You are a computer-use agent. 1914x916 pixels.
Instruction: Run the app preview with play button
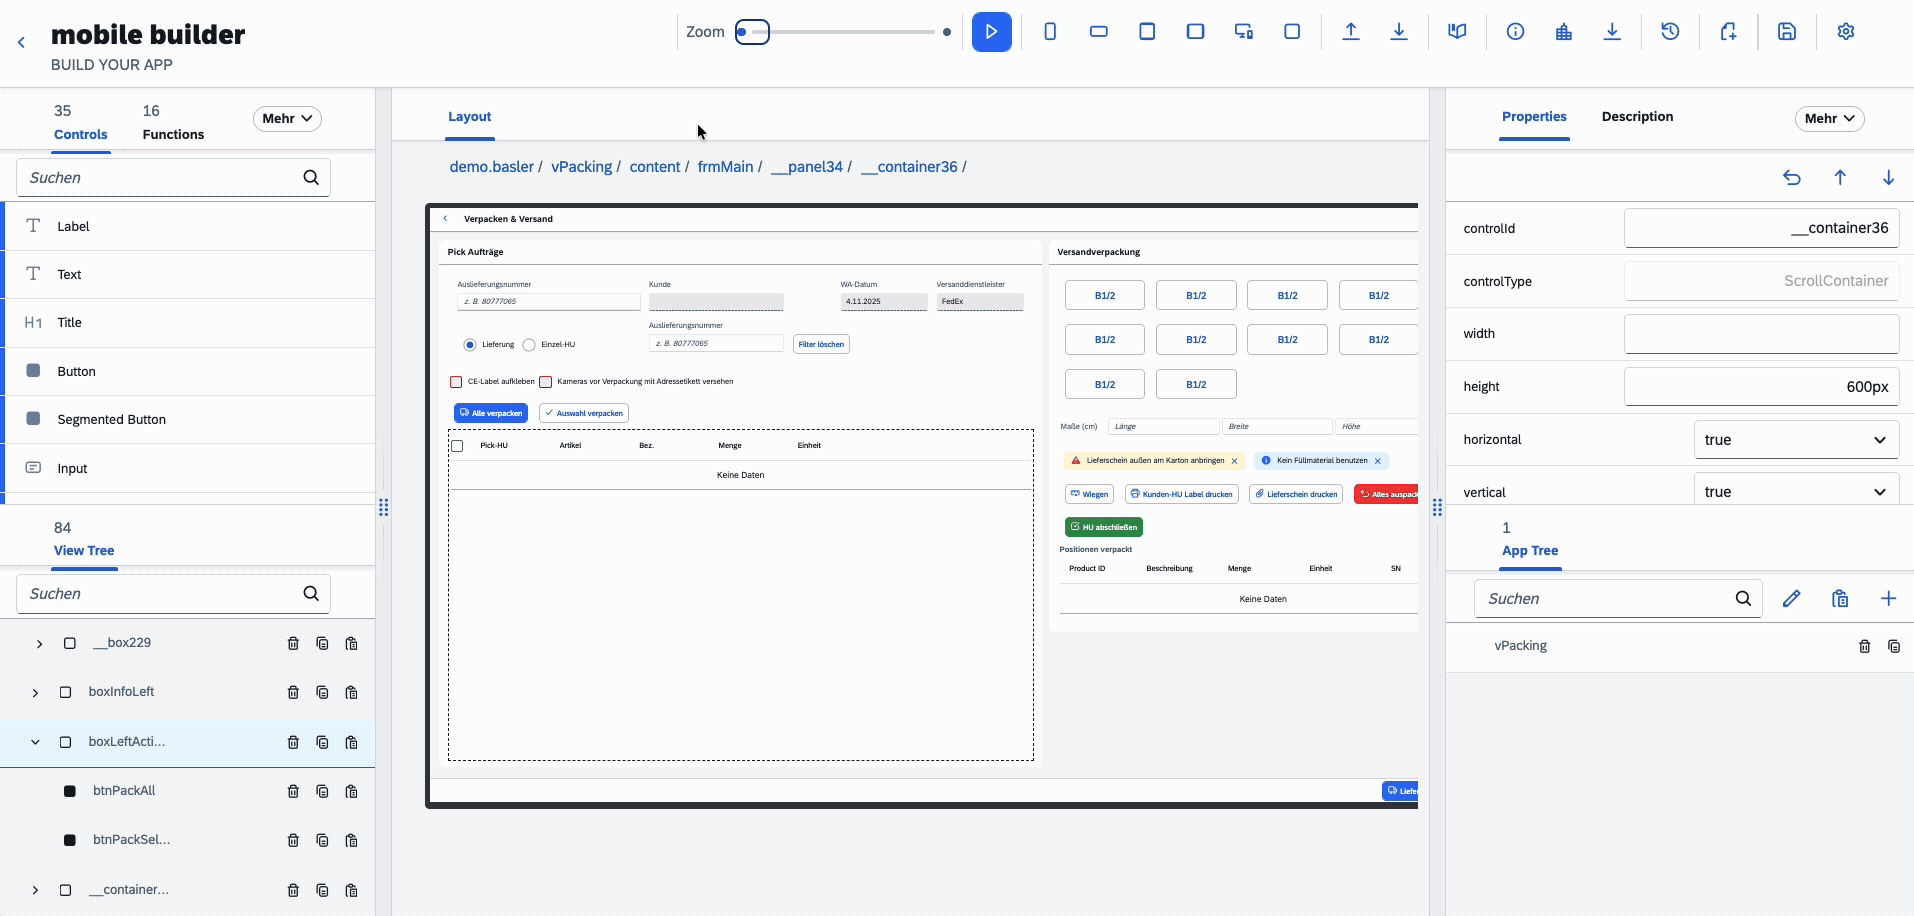pos(991,32)
